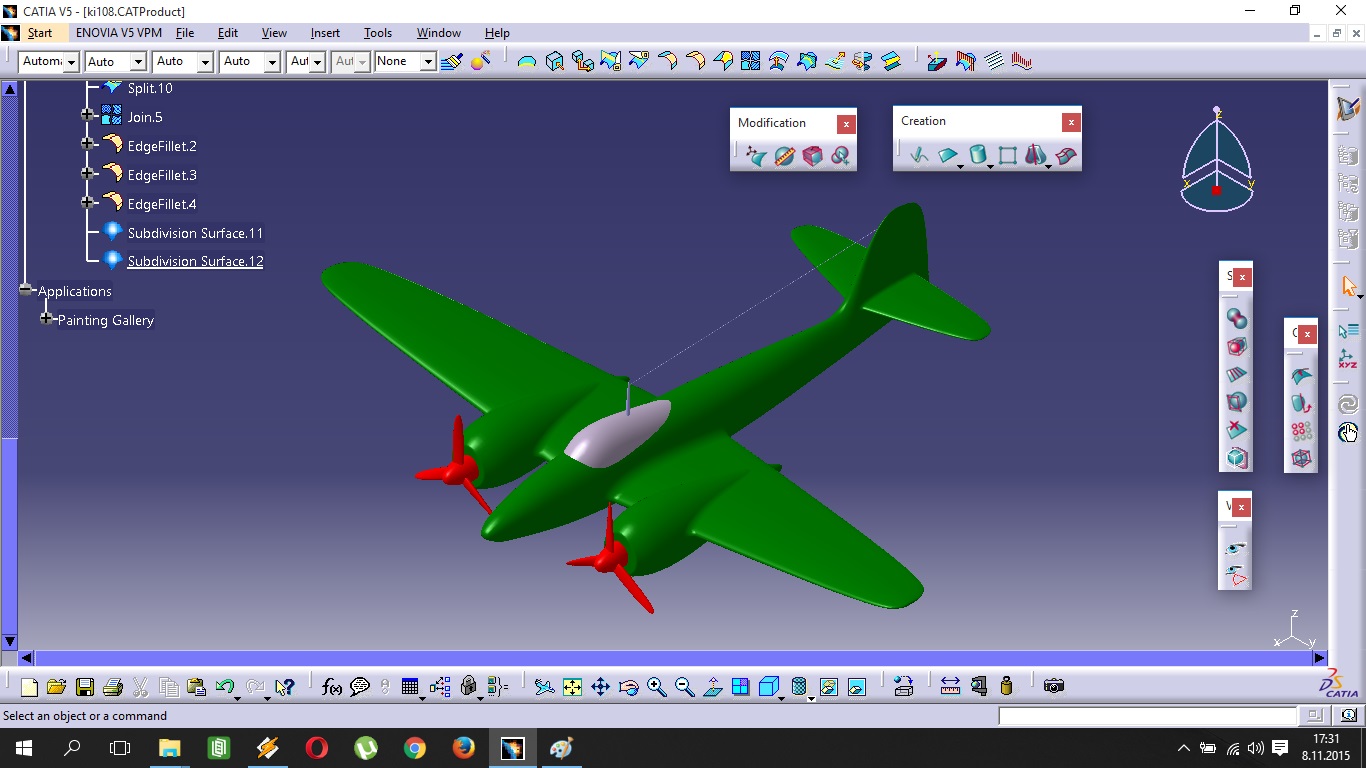
Task: Select Split.10 in tree
Action: pos(150,88)
